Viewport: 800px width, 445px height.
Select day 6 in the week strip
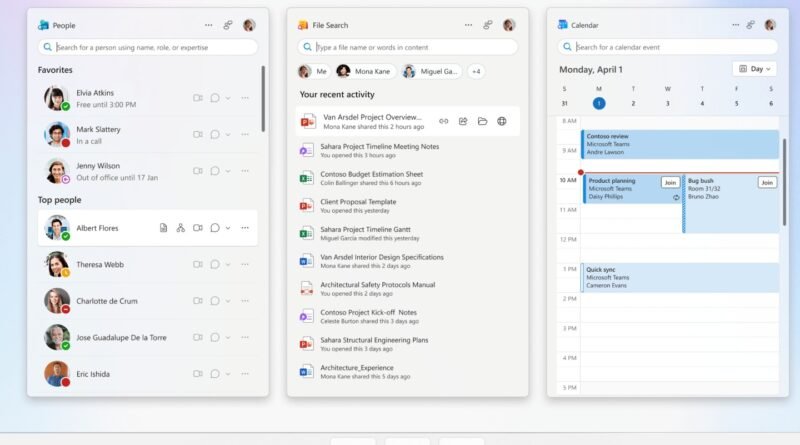[771, 104]
